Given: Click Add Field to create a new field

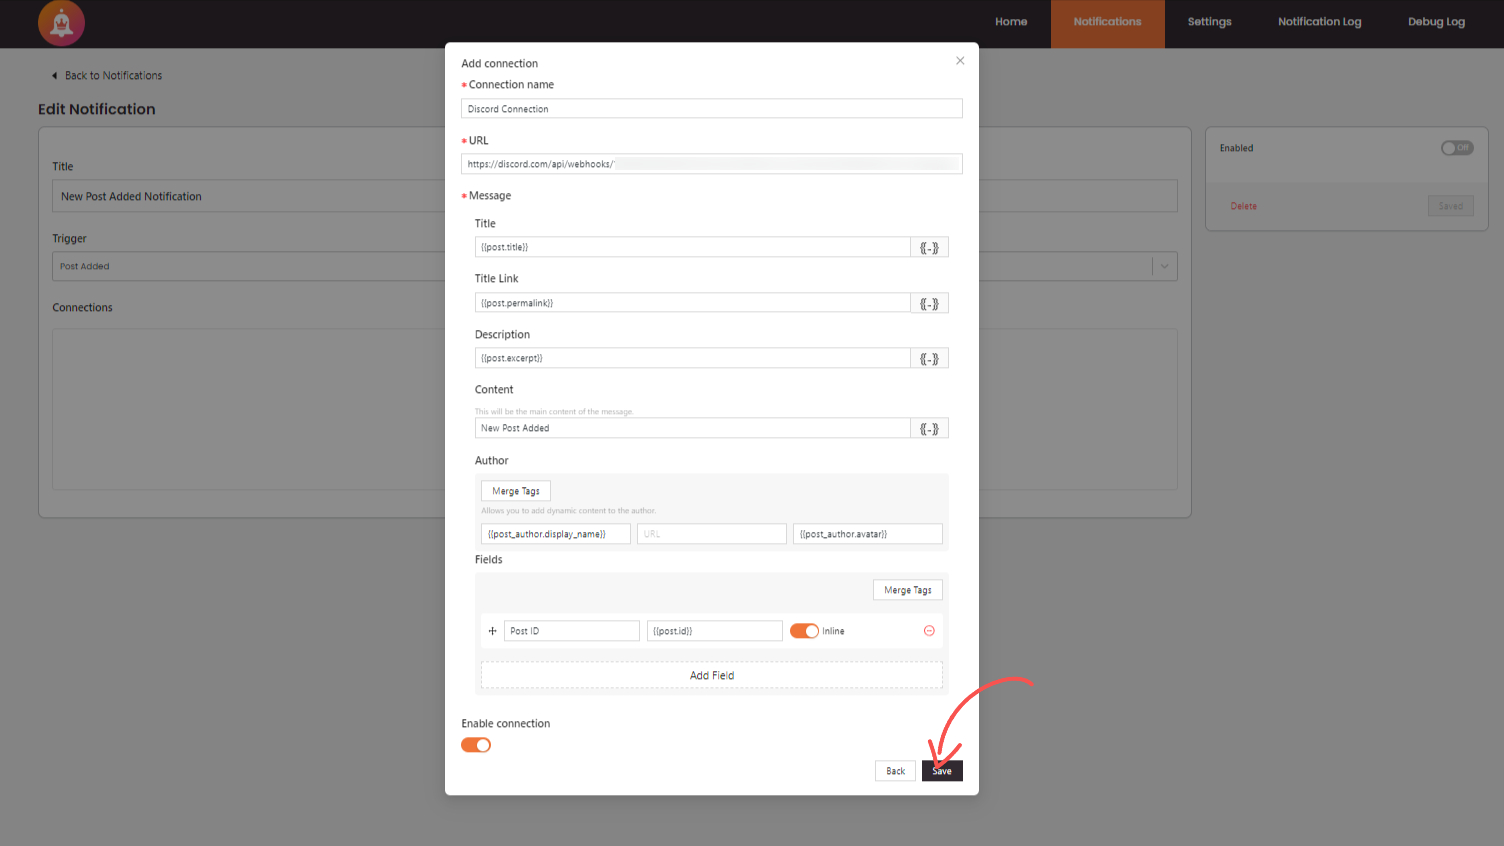Looking at the screenshot, I should pos(711,675).
